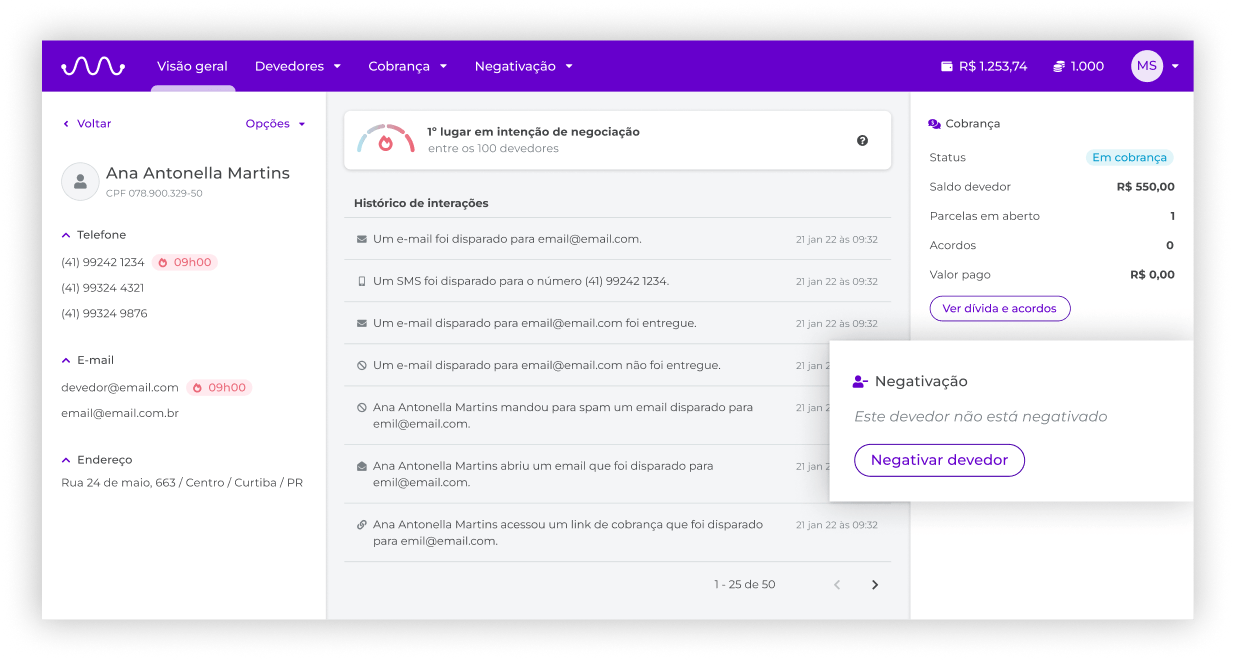Select the Visão geral tab

click(192, 66)
